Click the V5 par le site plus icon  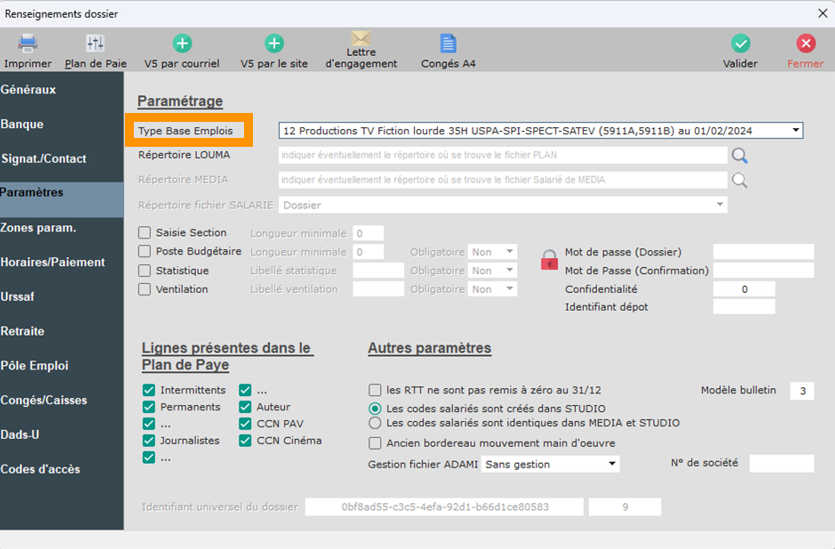(274, 44)
